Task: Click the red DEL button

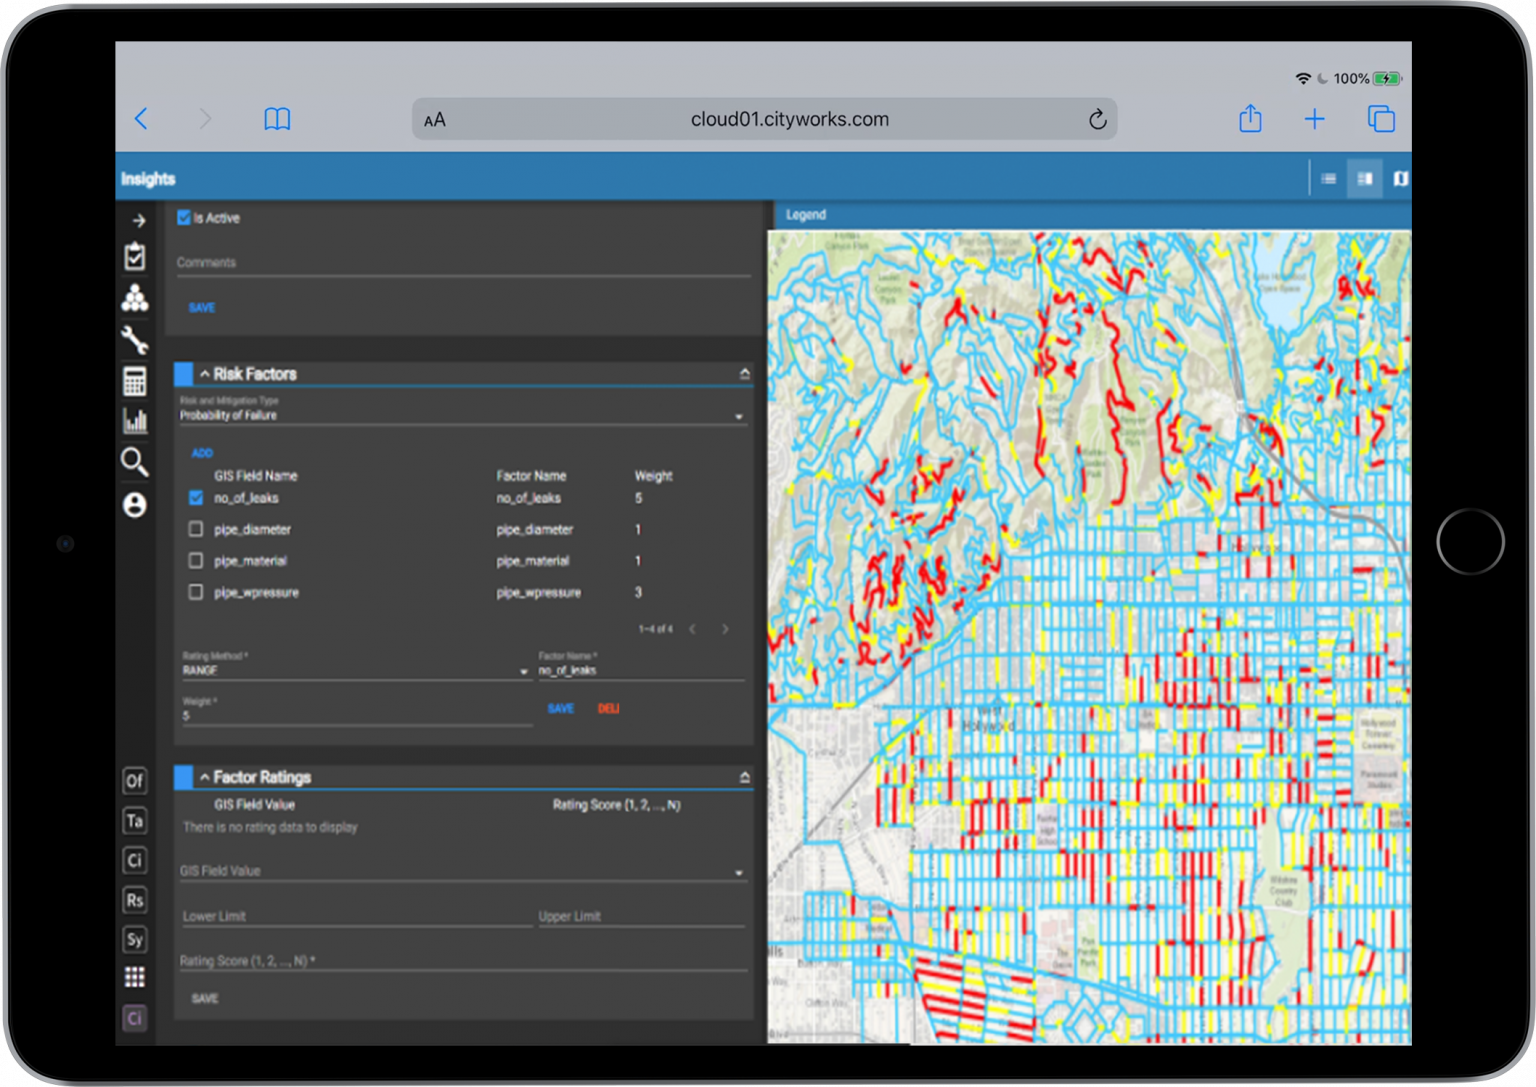Action: click(608, 709)
